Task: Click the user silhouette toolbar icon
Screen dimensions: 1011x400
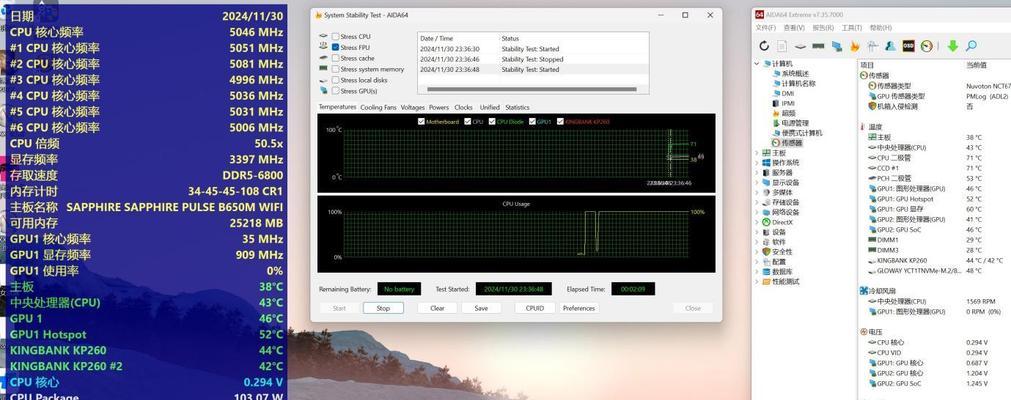Action: pos(890,46)
